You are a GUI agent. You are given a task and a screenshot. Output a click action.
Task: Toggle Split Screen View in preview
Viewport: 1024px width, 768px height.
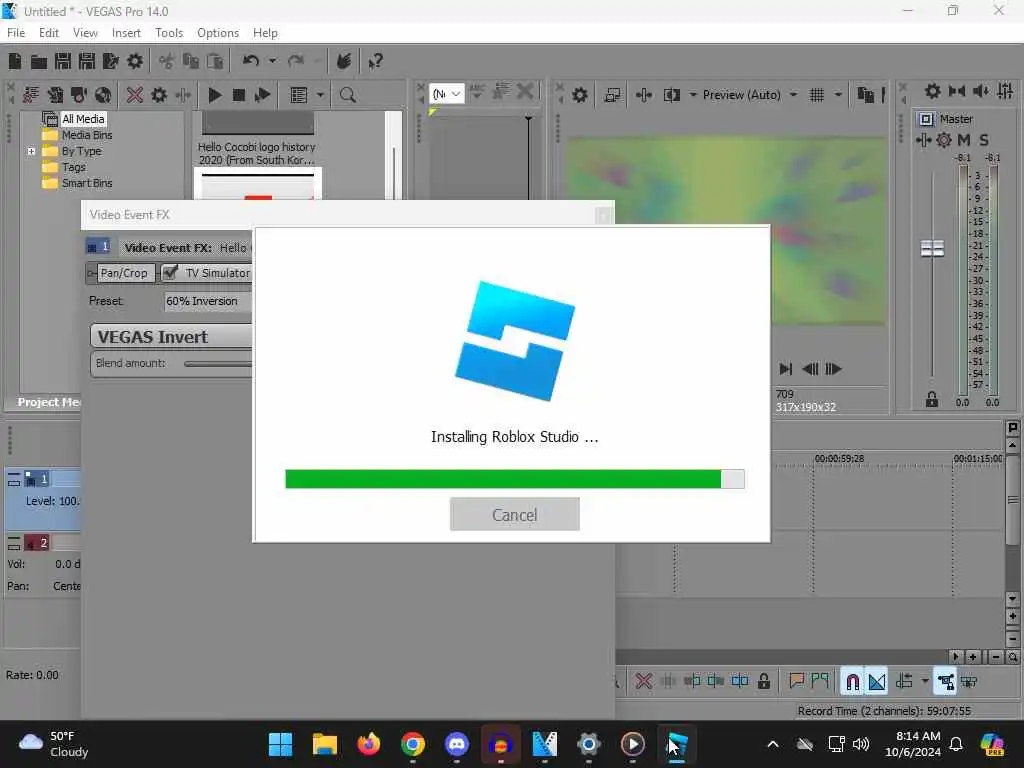point(671,95)
